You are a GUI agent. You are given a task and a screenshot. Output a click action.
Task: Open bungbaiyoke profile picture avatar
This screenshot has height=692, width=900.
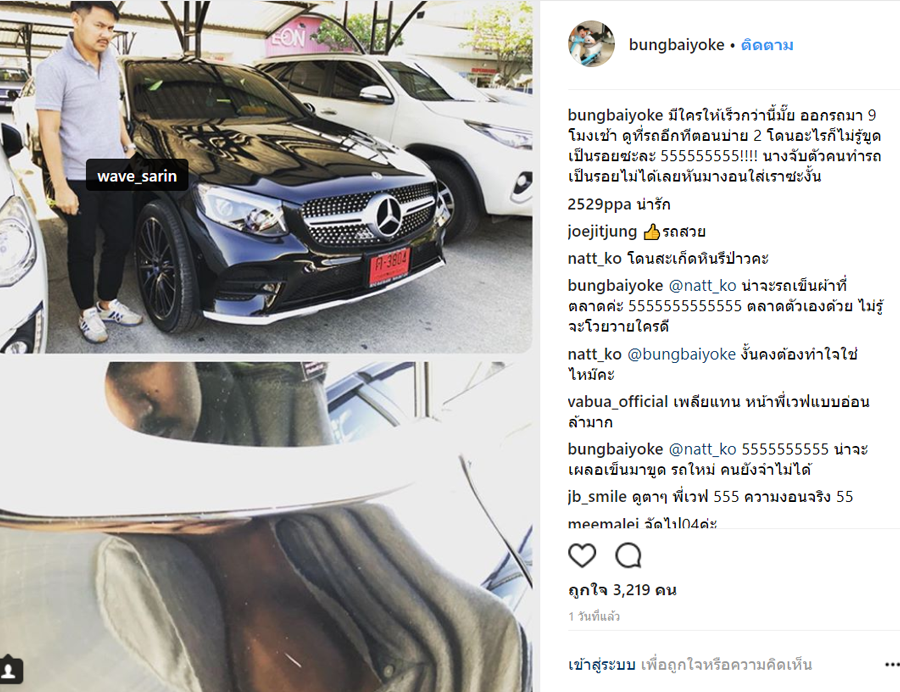tap(591, 44)
